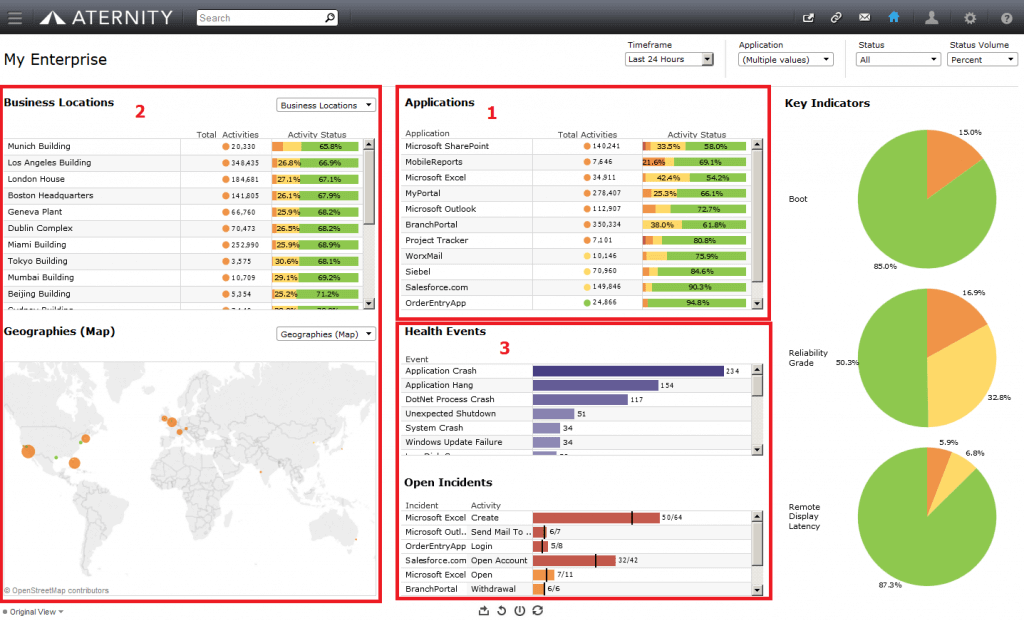The width and height of the screenshot is (1024, 621).
Task: Open dashboard in external window icon
Action: point(808,18)
